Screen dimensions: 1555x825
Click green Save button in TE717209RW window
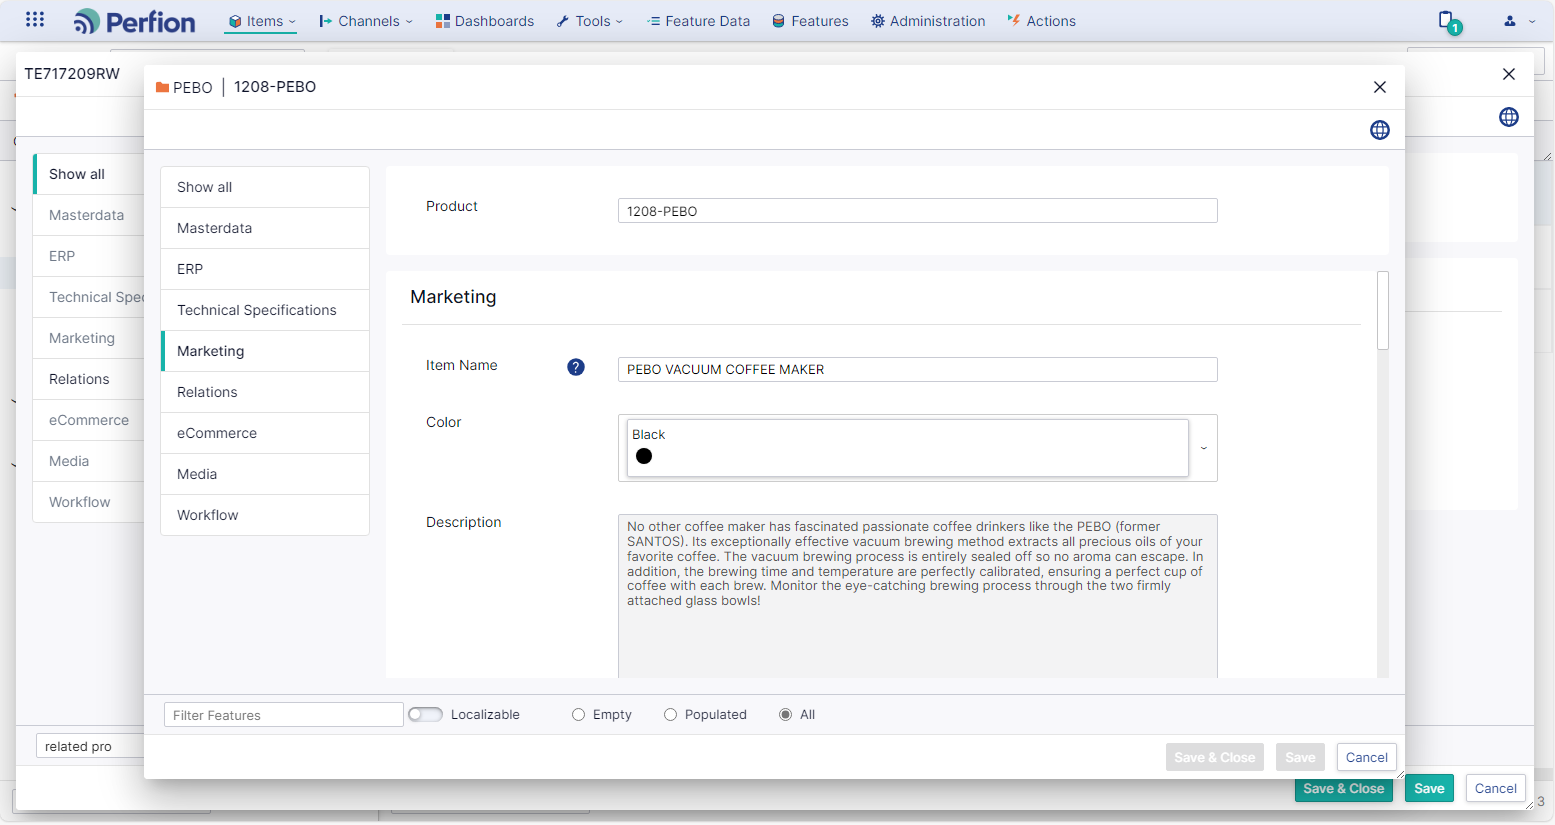point(1429,788)
